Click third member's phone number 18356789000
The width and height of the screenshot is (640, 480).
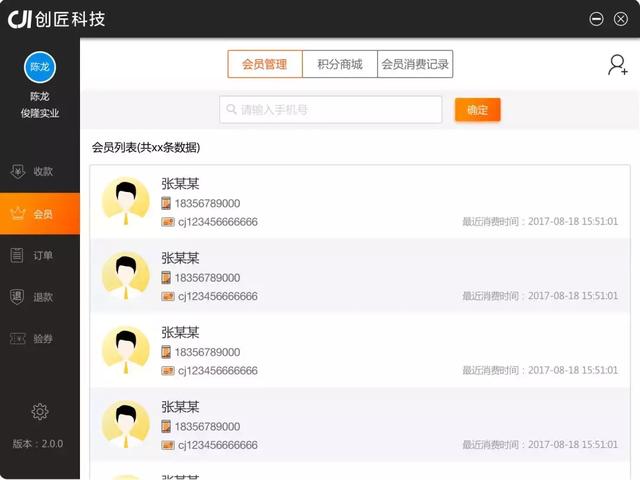point(207,352)
